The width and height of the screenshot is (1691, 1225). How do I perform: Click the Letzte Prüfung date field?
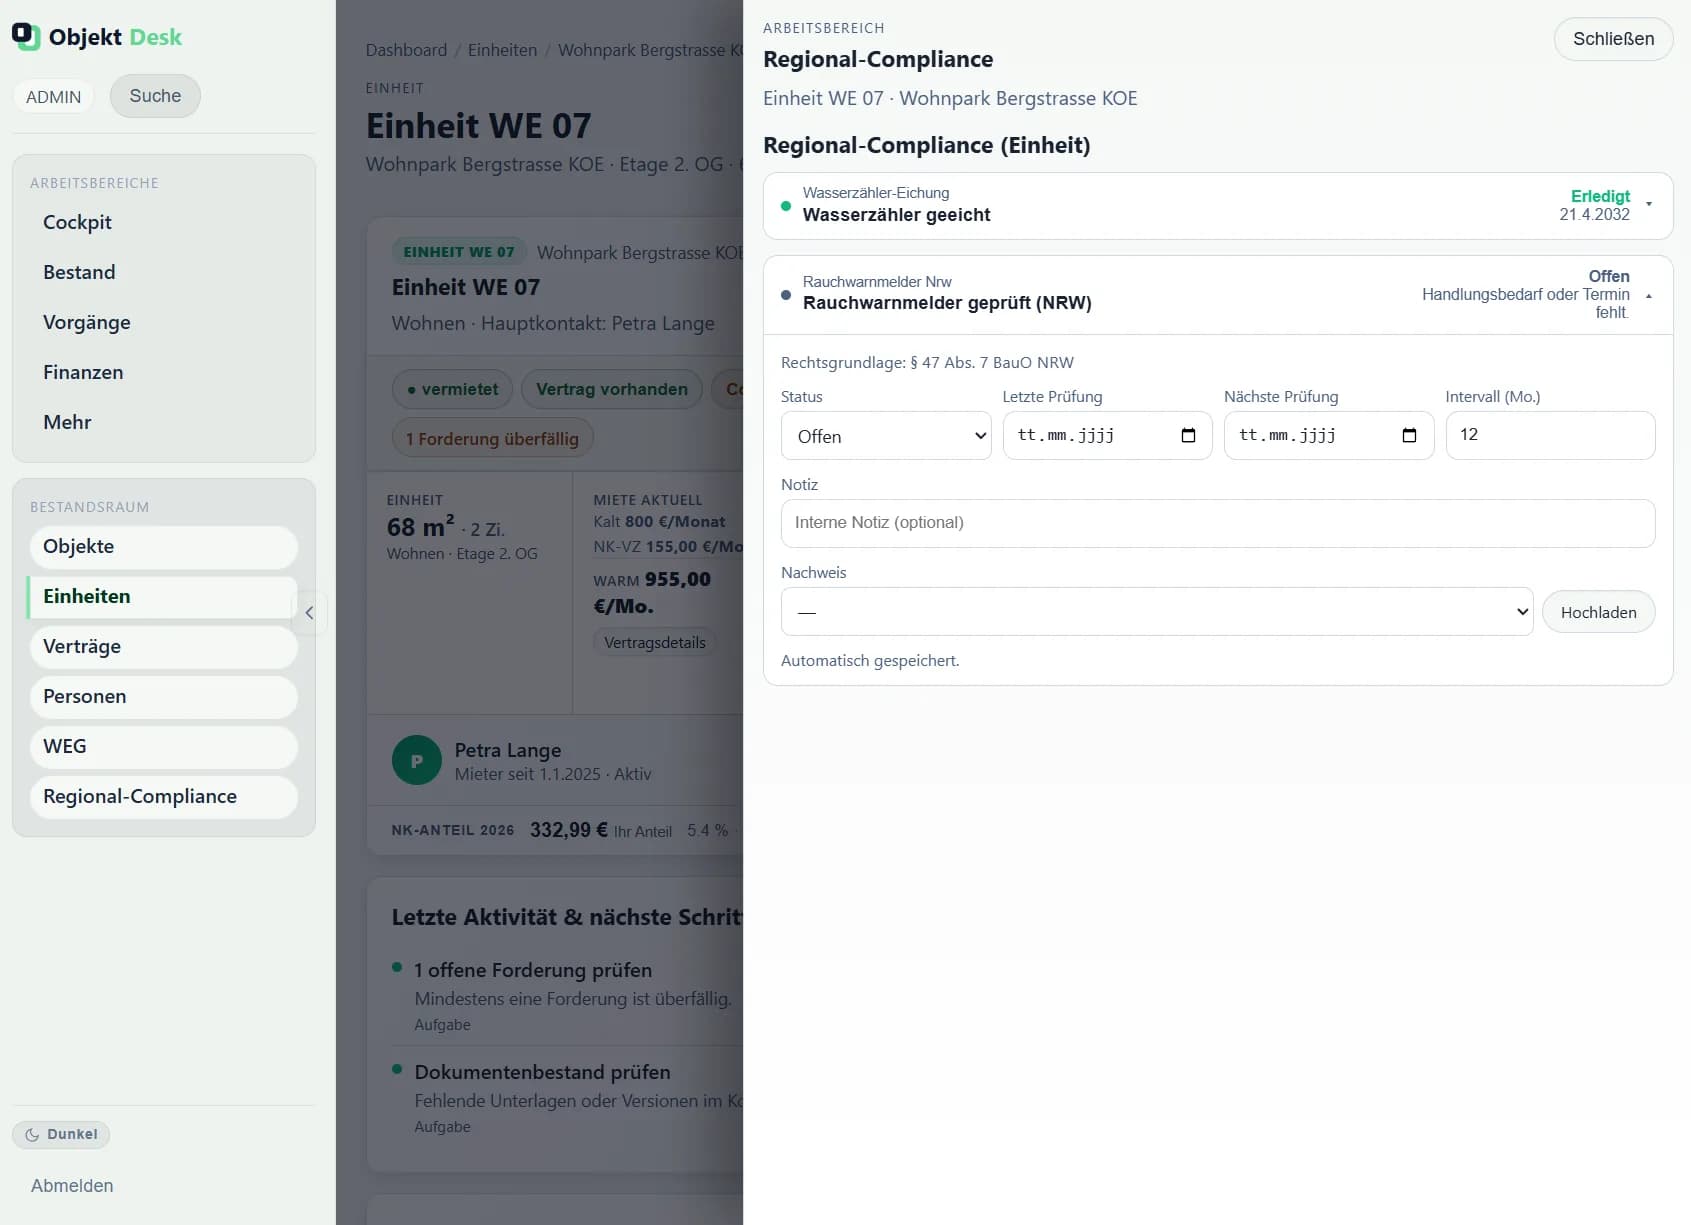click(1107, 435)
